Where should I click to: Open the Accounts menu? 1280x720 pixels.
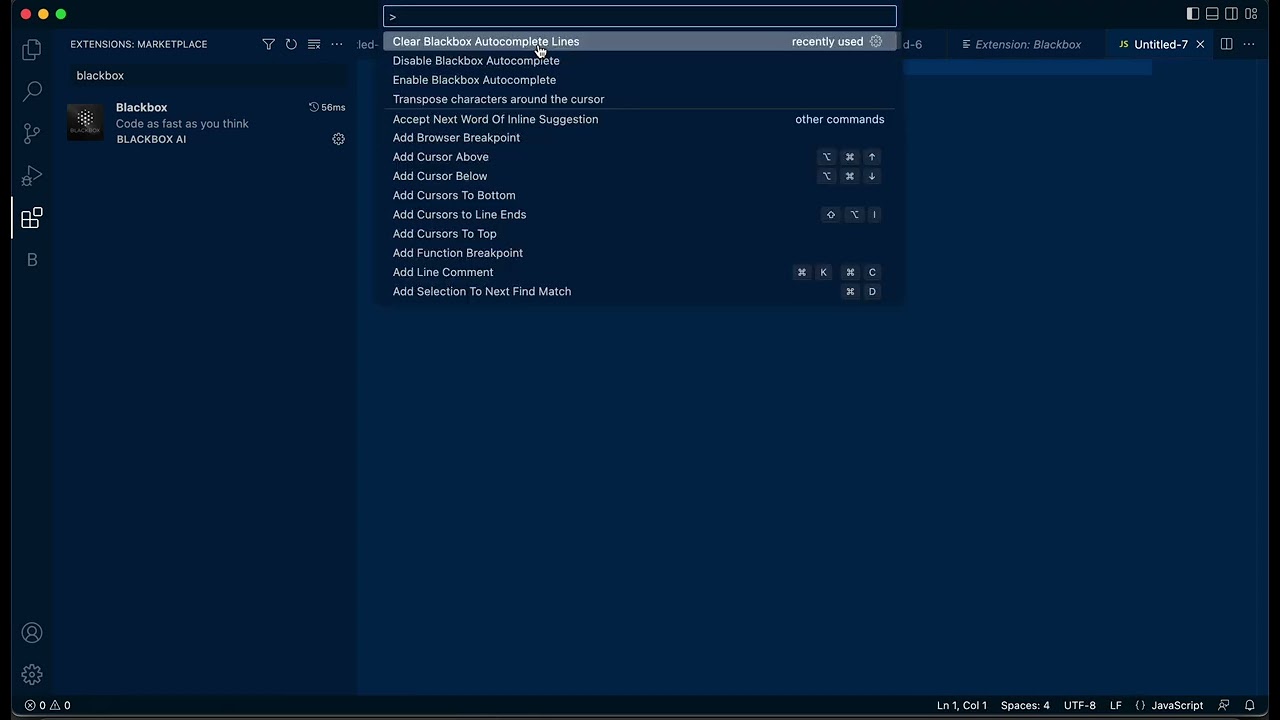click(32, 632)
